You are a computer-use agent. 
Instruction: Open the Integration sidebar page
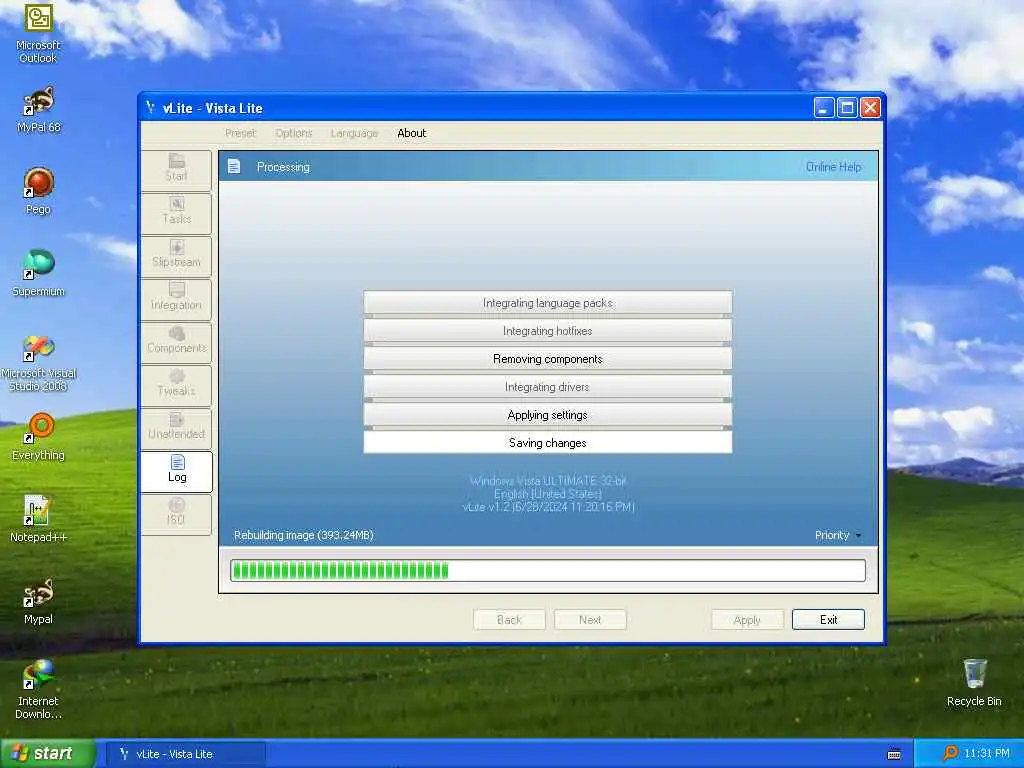coord(176,298)
